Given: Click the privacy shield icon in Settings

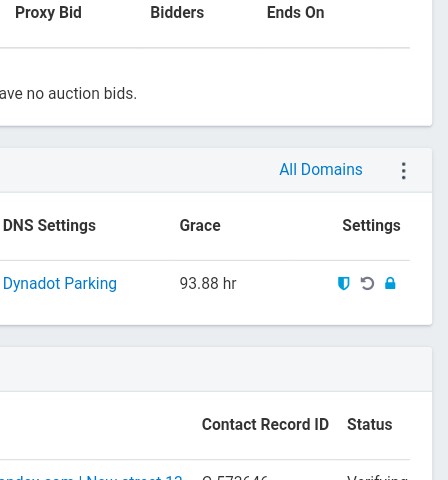Looking at the screenshot, I should point(344,284).
